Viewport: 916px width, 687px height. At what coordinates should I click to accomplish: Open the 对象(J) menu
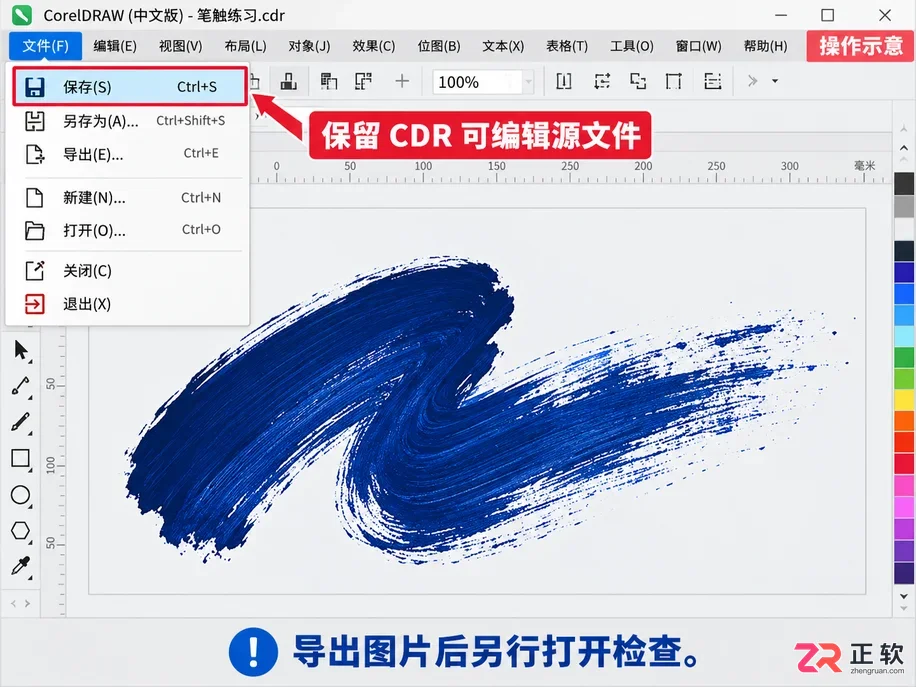pos(309,46)
